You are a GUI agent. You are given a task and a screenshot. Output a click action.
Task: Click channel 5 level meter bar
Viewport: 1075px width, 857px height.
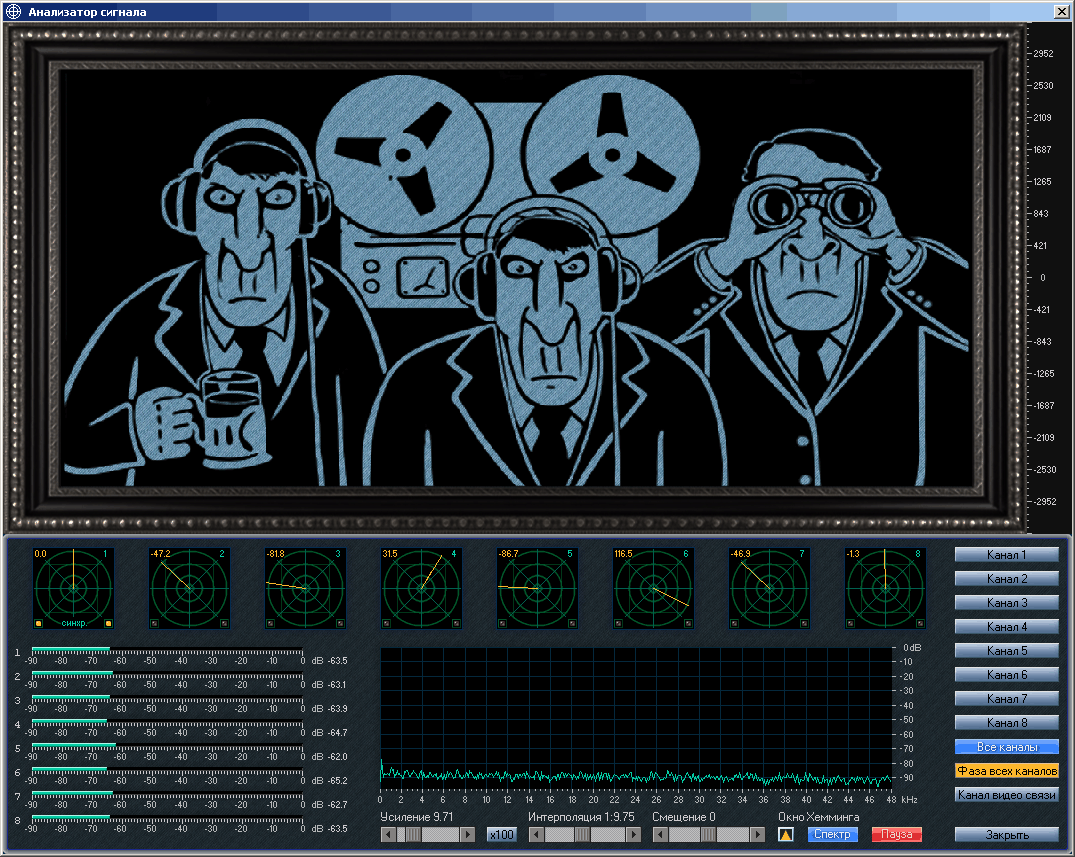click(x=167, y=745)
